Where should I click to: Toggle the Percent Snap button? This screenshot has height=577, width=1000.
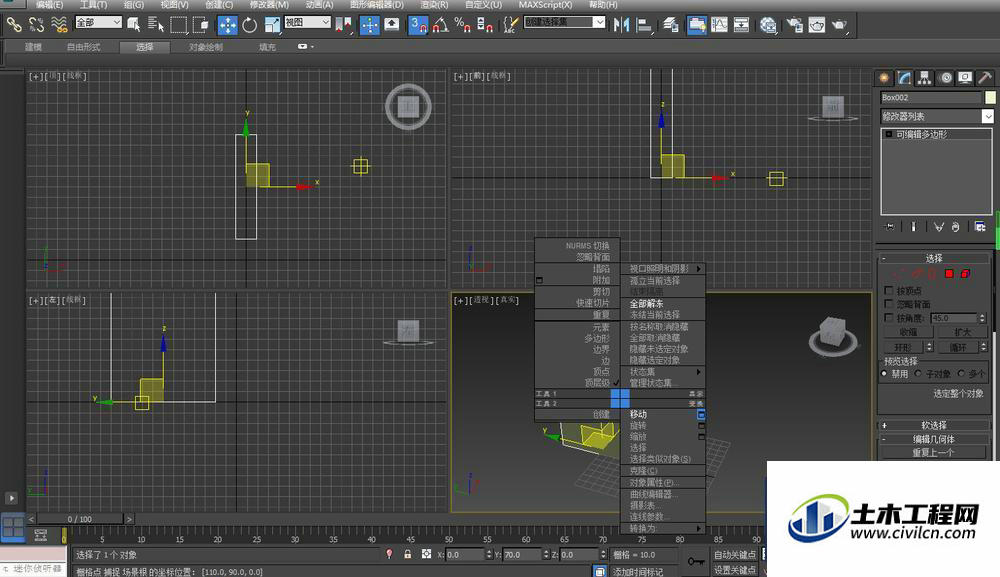(462, 25)
